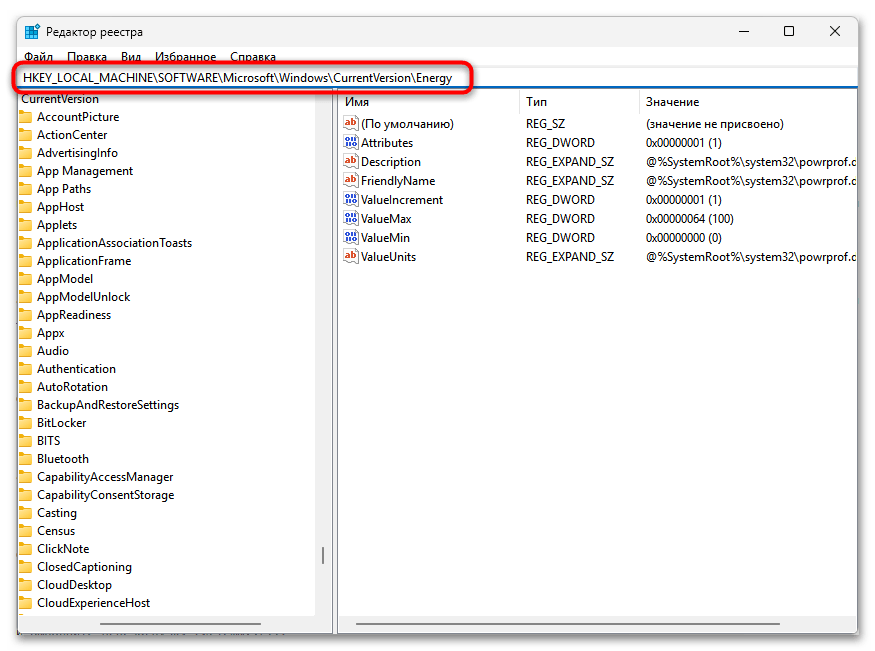This screenshot has width=875, height=651.
Task: Click the DWORD icon of ValueMax
Action: point(350,218)
